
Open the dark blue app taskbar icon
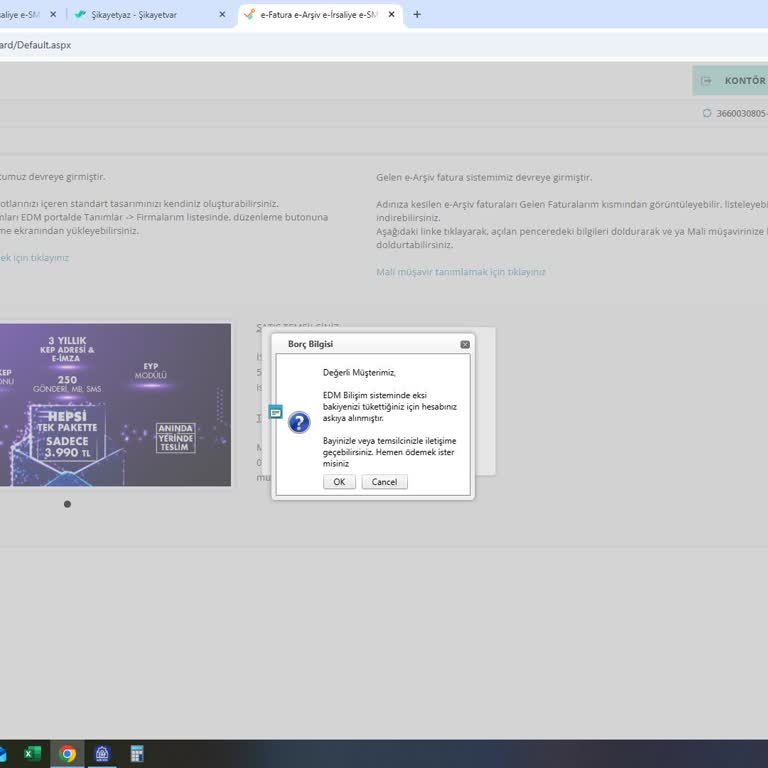102,754
